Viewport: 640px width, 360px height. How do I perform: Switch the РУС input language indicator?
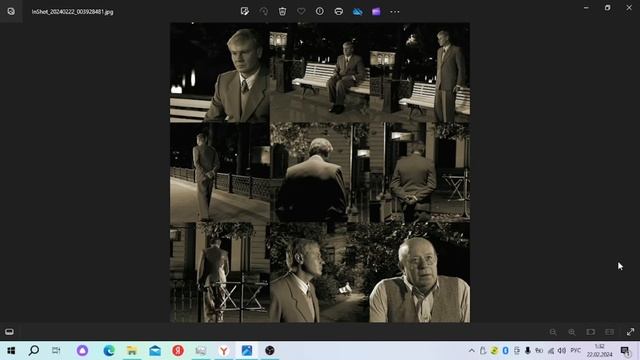[576, 351]
